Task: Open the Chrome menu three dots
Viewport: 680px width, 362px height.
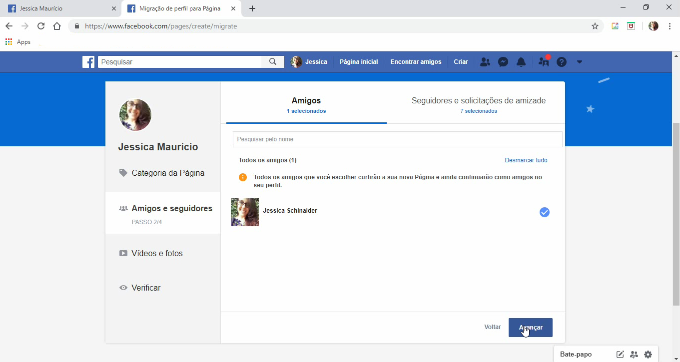Action: tap(670, 26)
